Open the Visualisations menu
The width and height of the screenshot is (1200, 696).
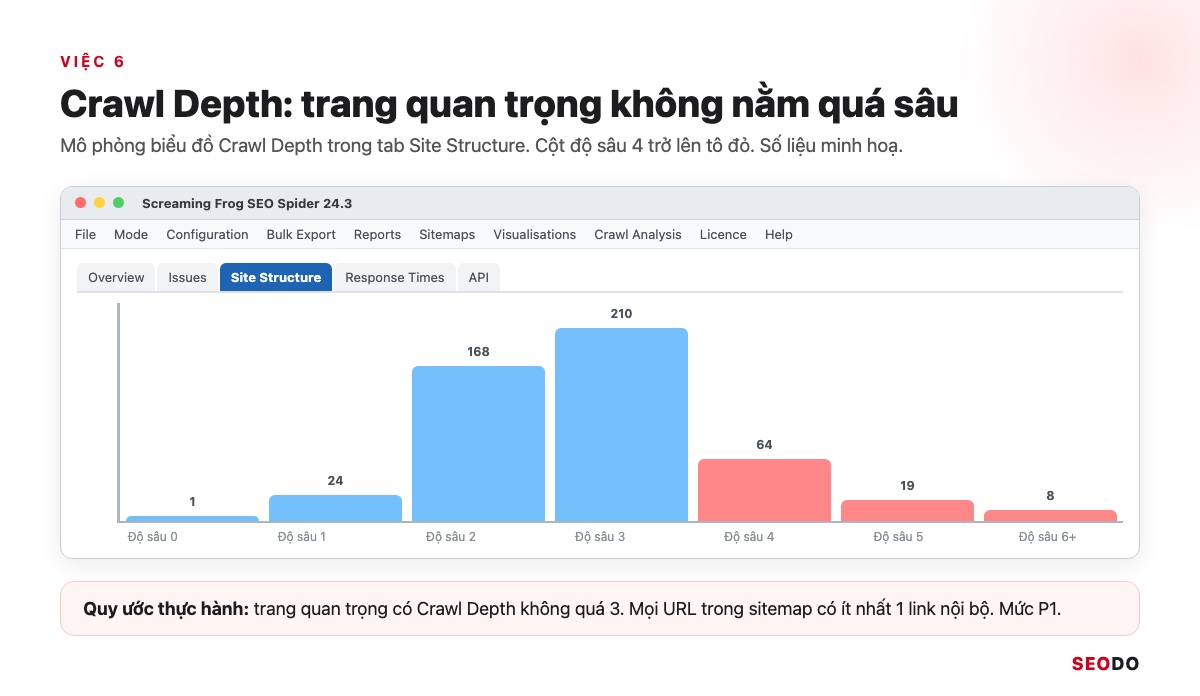coord(534,234)
